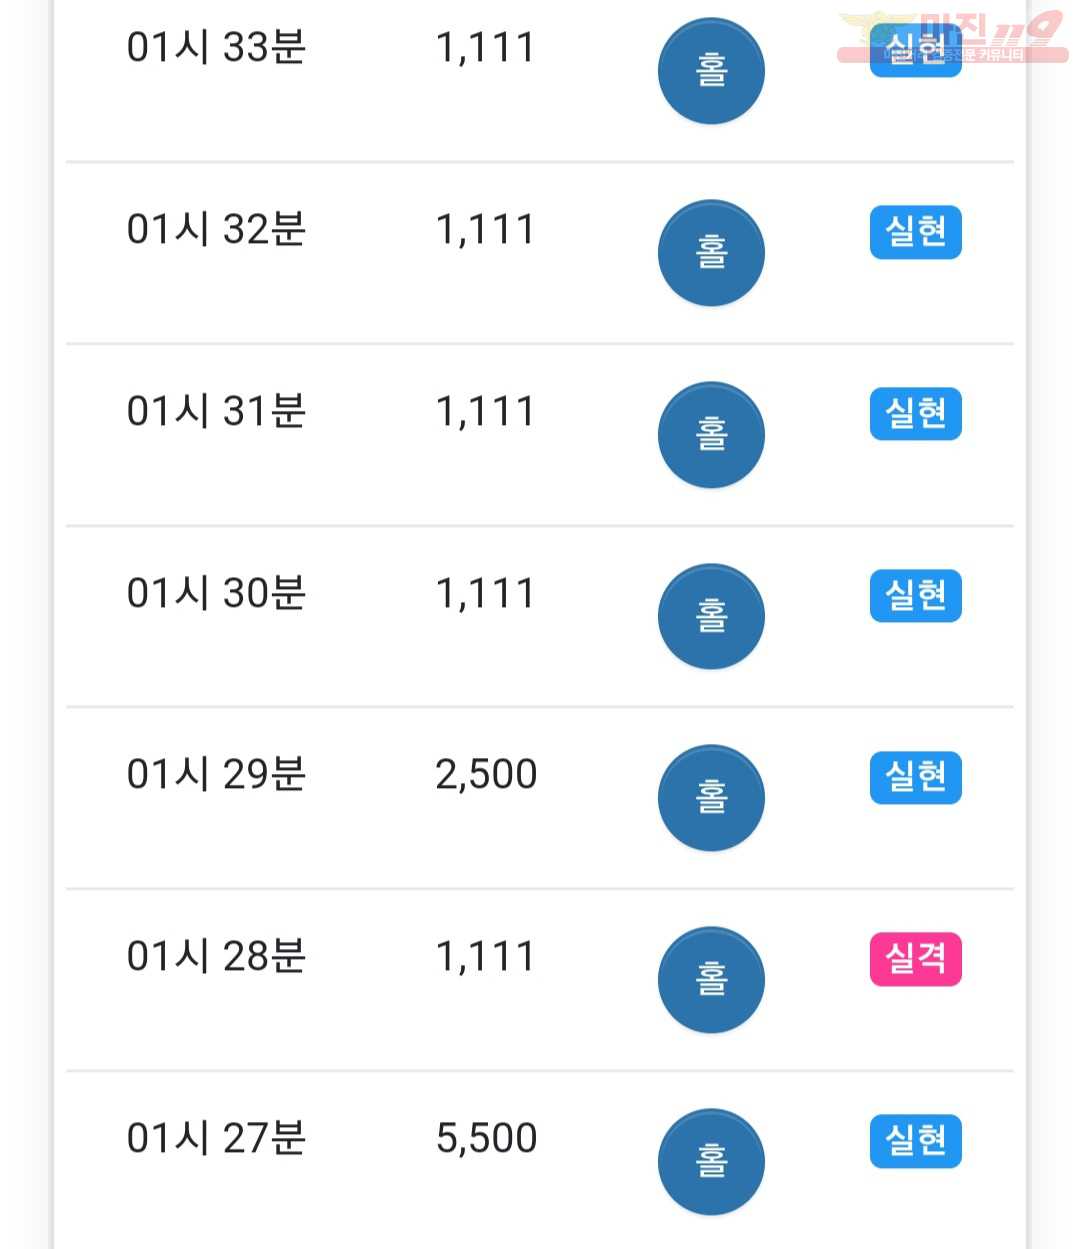The width and height of the screenshot is (1080, 1249).
Task: Select the 실현 badge for 01시 31분
Action: 916,413
